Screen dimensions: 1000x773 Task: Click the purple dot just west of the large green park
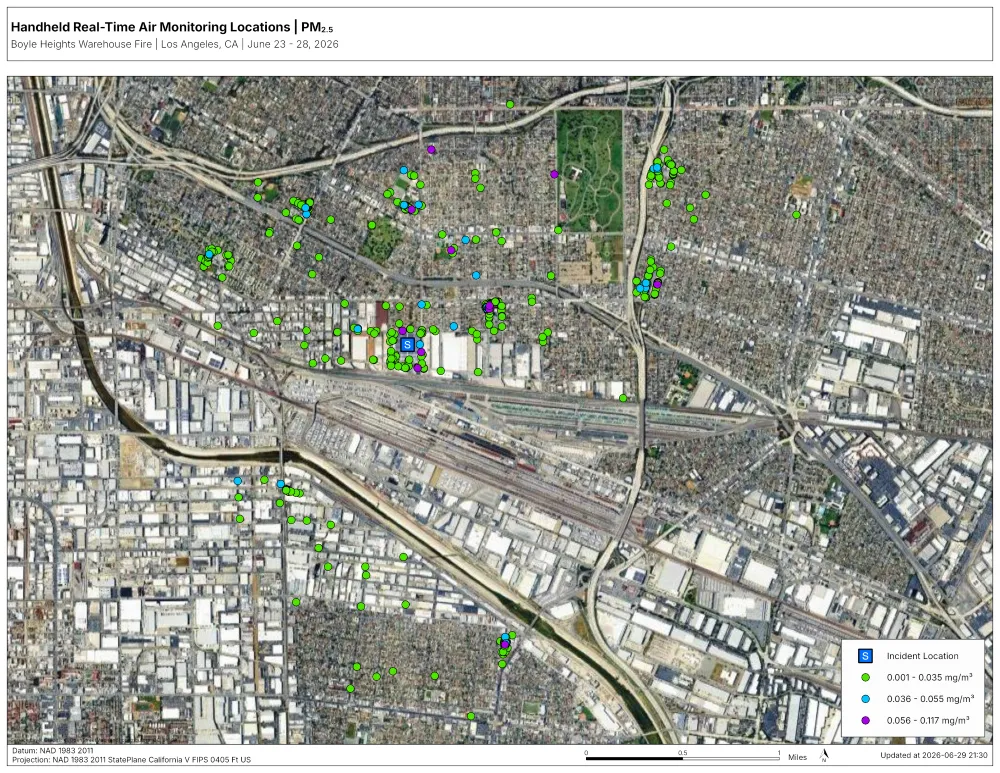tap(554, 174)
